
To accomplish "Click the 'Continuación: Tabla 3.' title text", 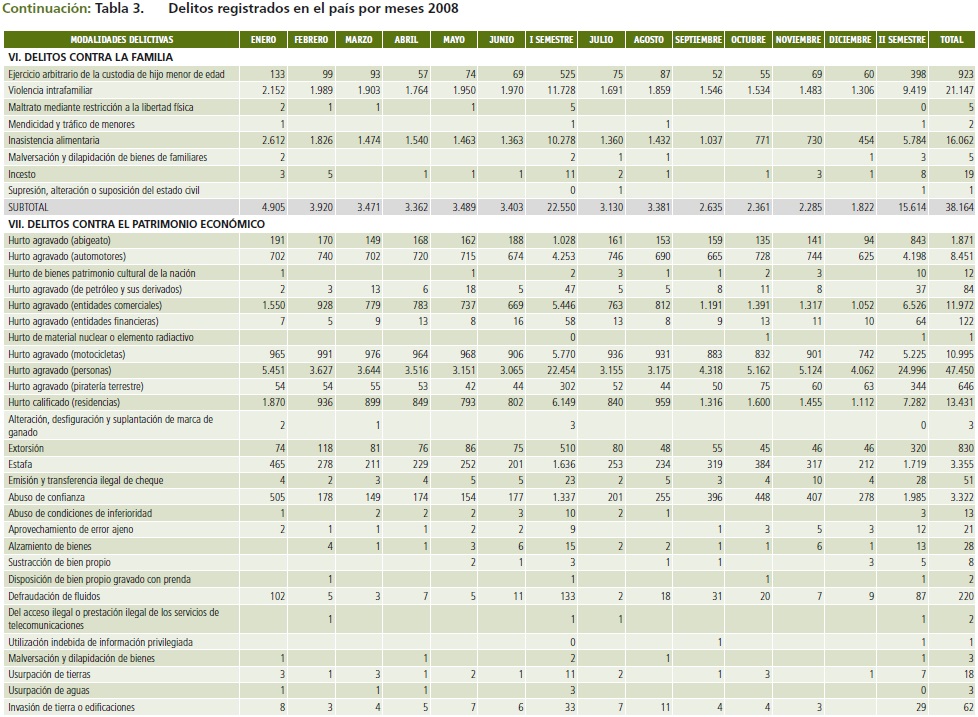I will 76,10.
